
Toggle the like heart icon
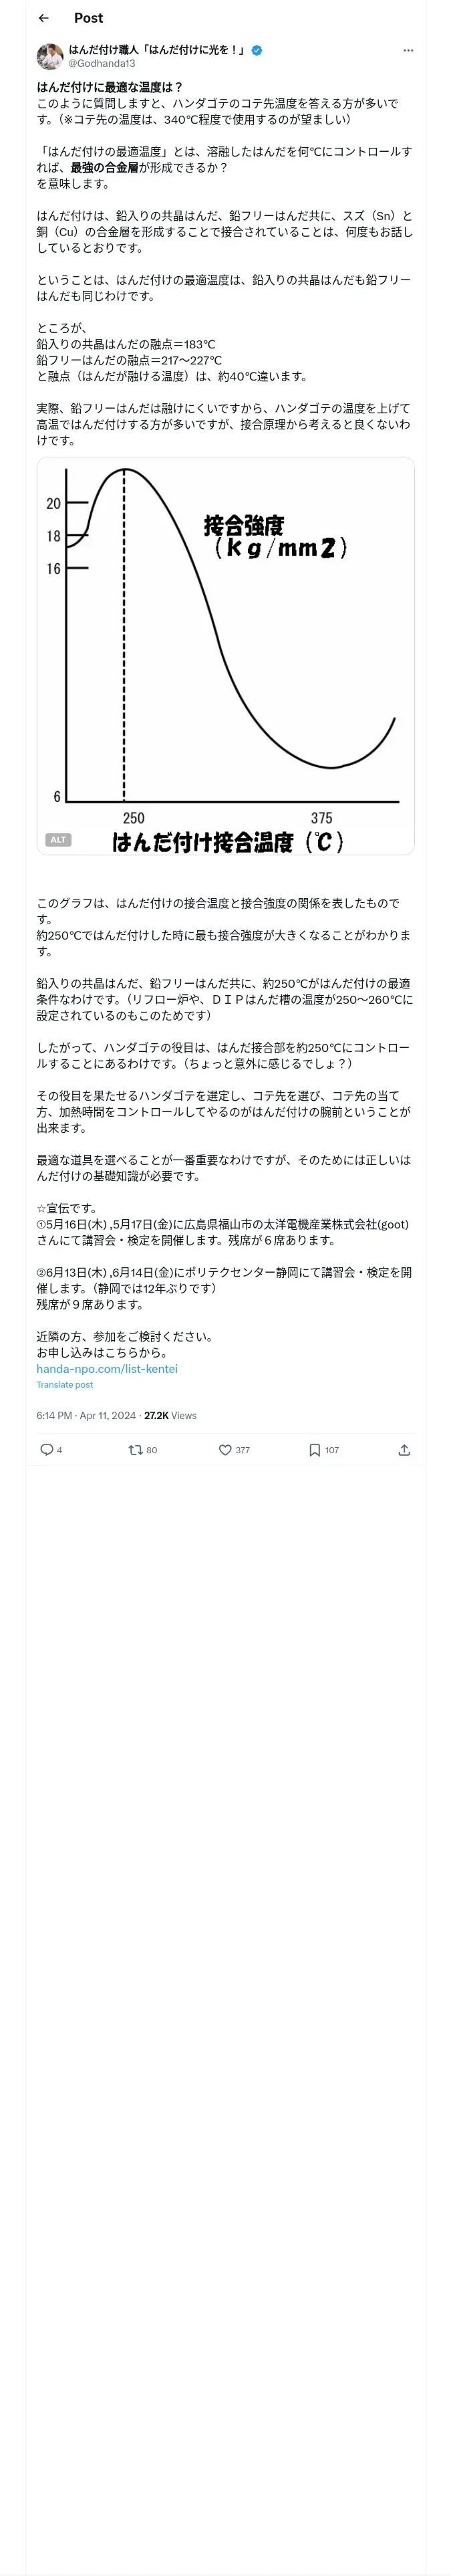coord(225,1450)
